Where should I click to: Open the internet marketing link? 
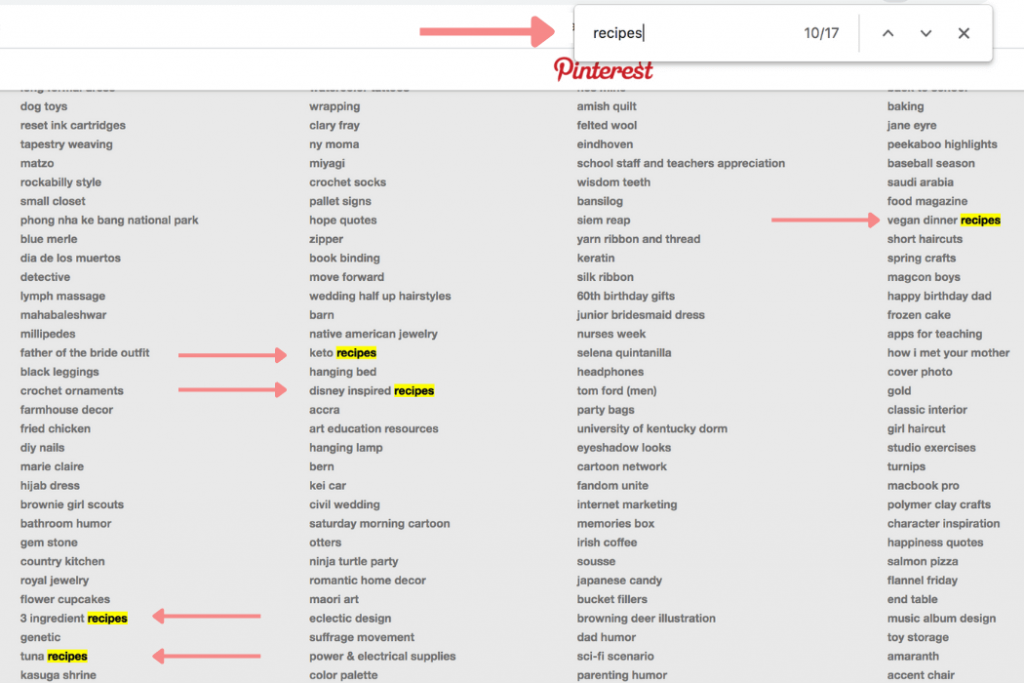627,504
